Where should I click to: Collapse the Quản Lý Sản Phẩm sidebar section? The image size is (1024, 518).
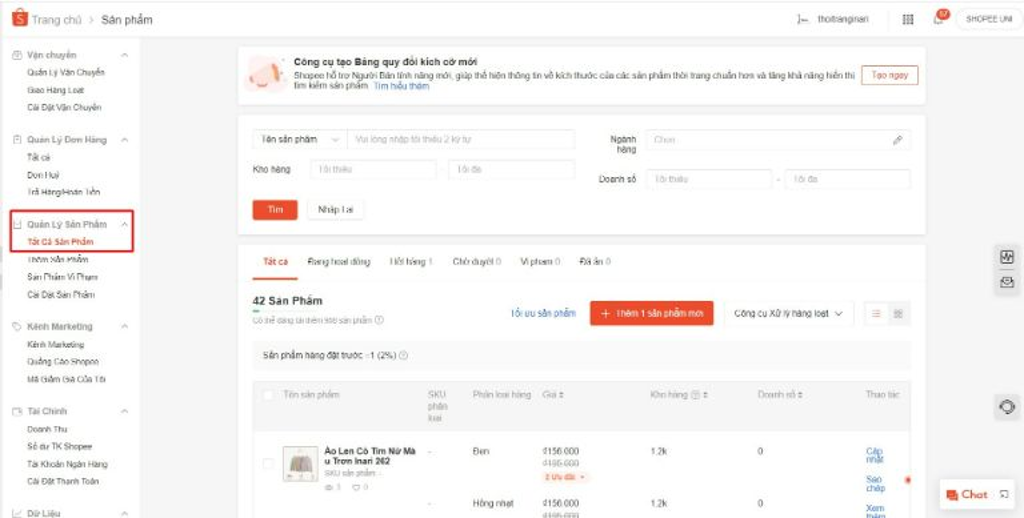point(124,224)
